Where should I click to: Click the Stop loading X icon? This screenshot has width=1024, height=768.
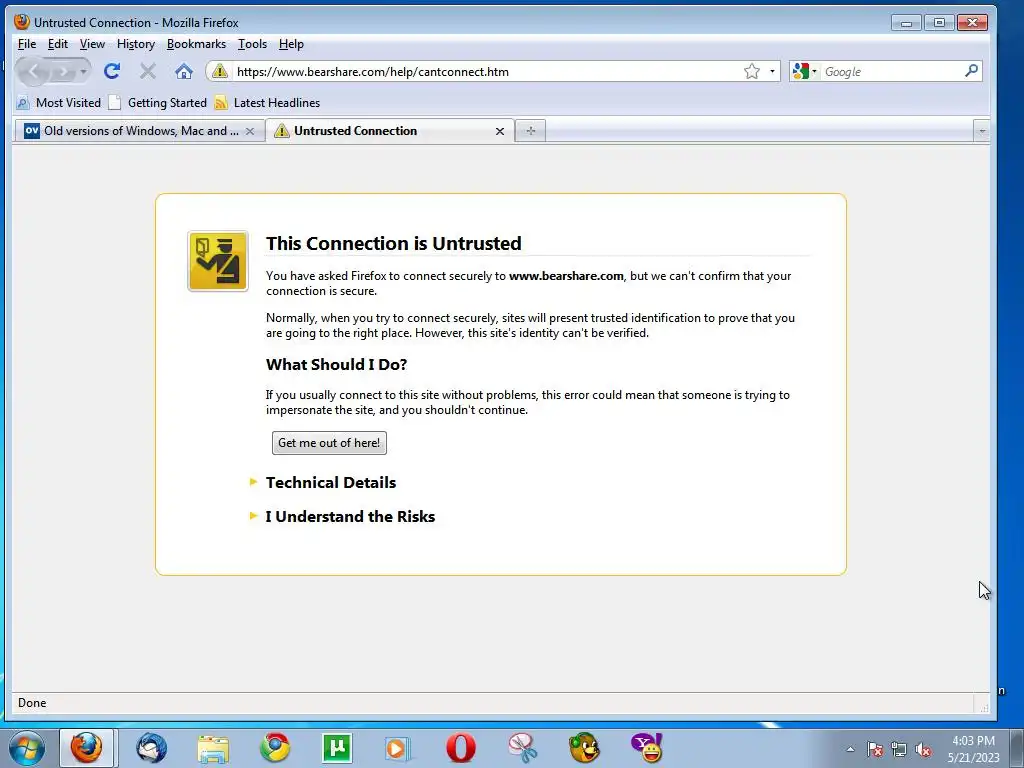pos(148,71)
